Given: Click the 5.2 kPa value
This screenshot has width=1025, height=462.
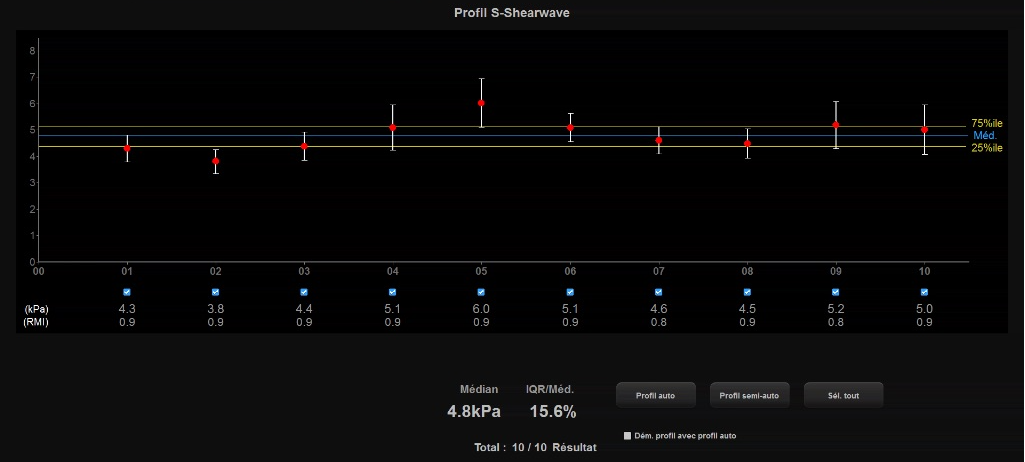Looking at the screenshot, I should [x=835, y=309].
